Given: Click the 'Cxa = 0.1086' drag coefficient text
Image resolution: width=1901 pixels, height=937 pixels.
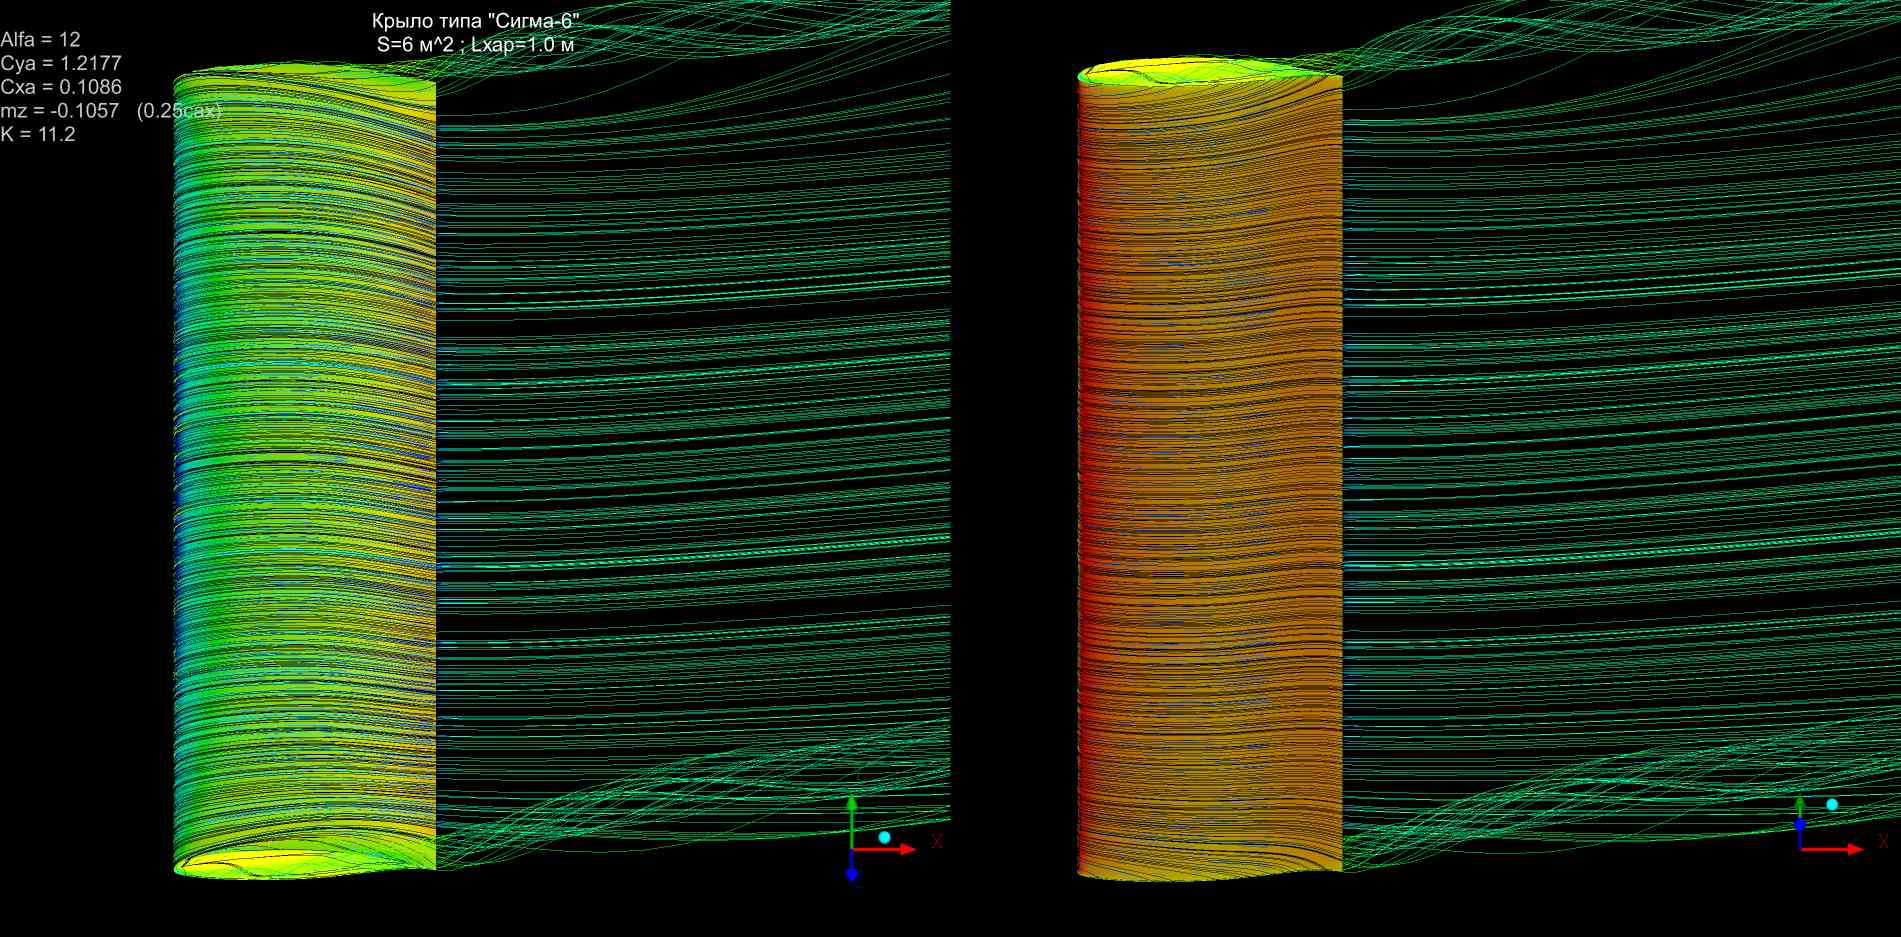Looking at the screenshot, I should (x=61, y=87).
